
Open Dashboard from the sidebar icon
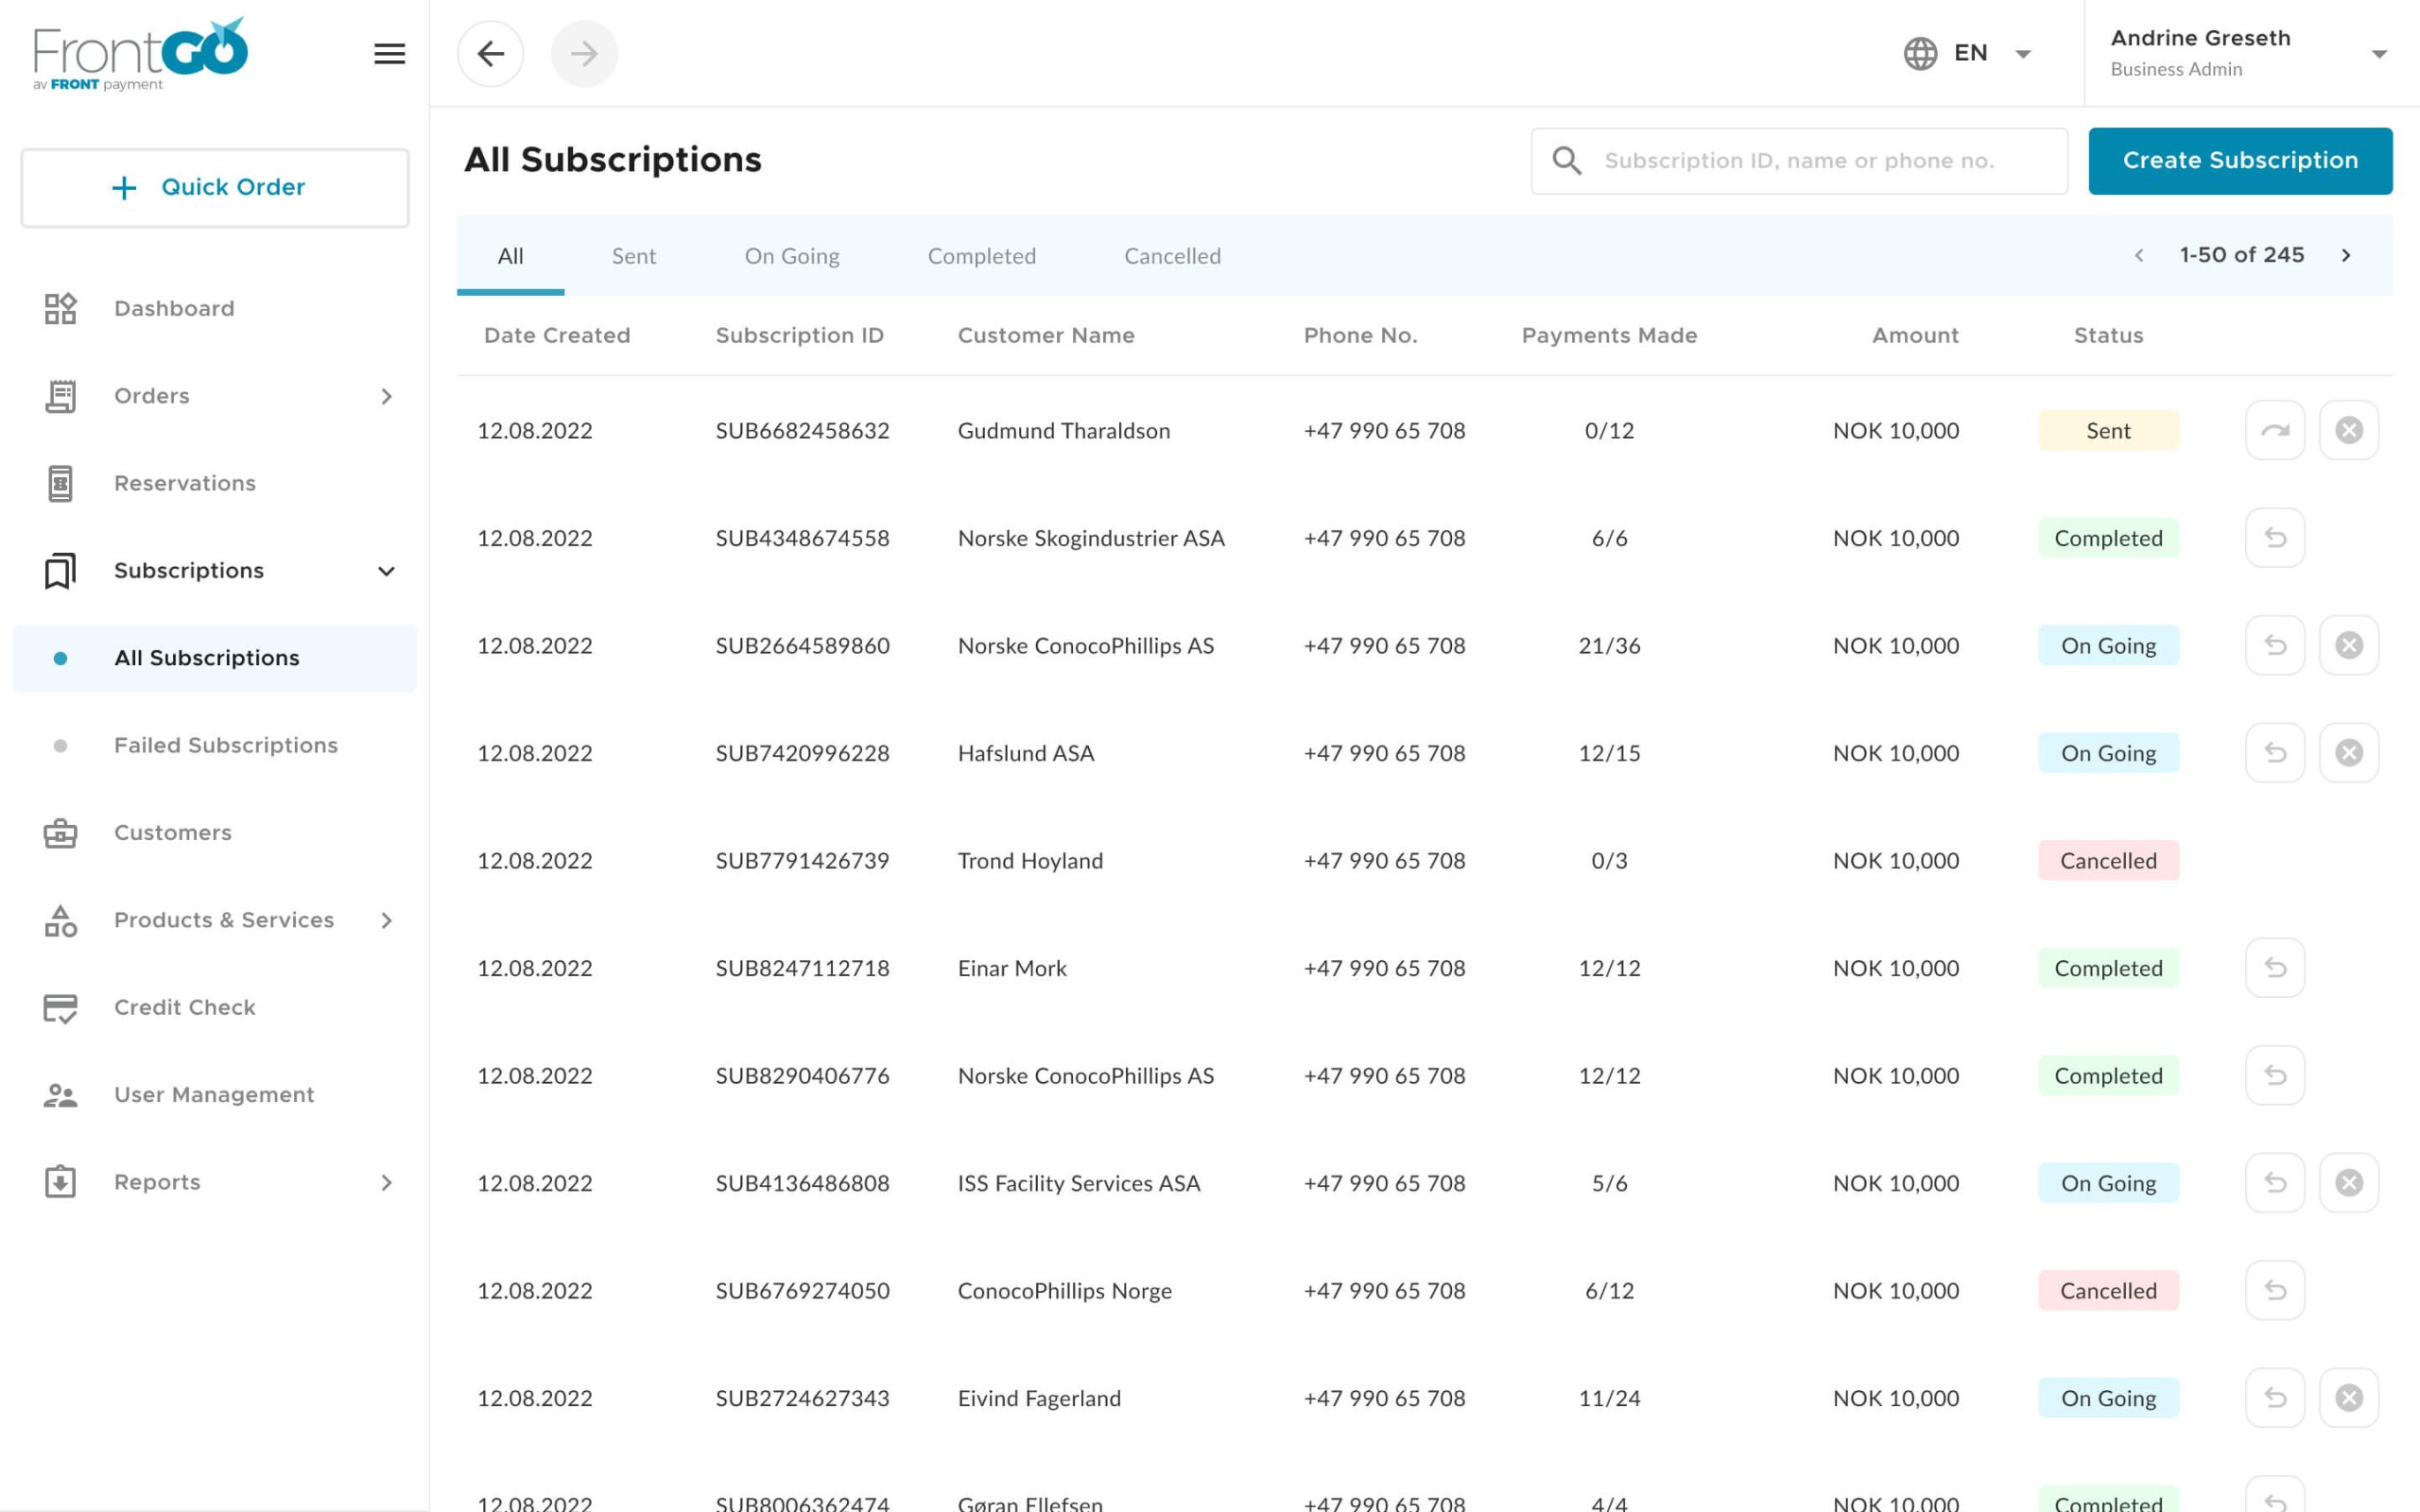point(60,308)
